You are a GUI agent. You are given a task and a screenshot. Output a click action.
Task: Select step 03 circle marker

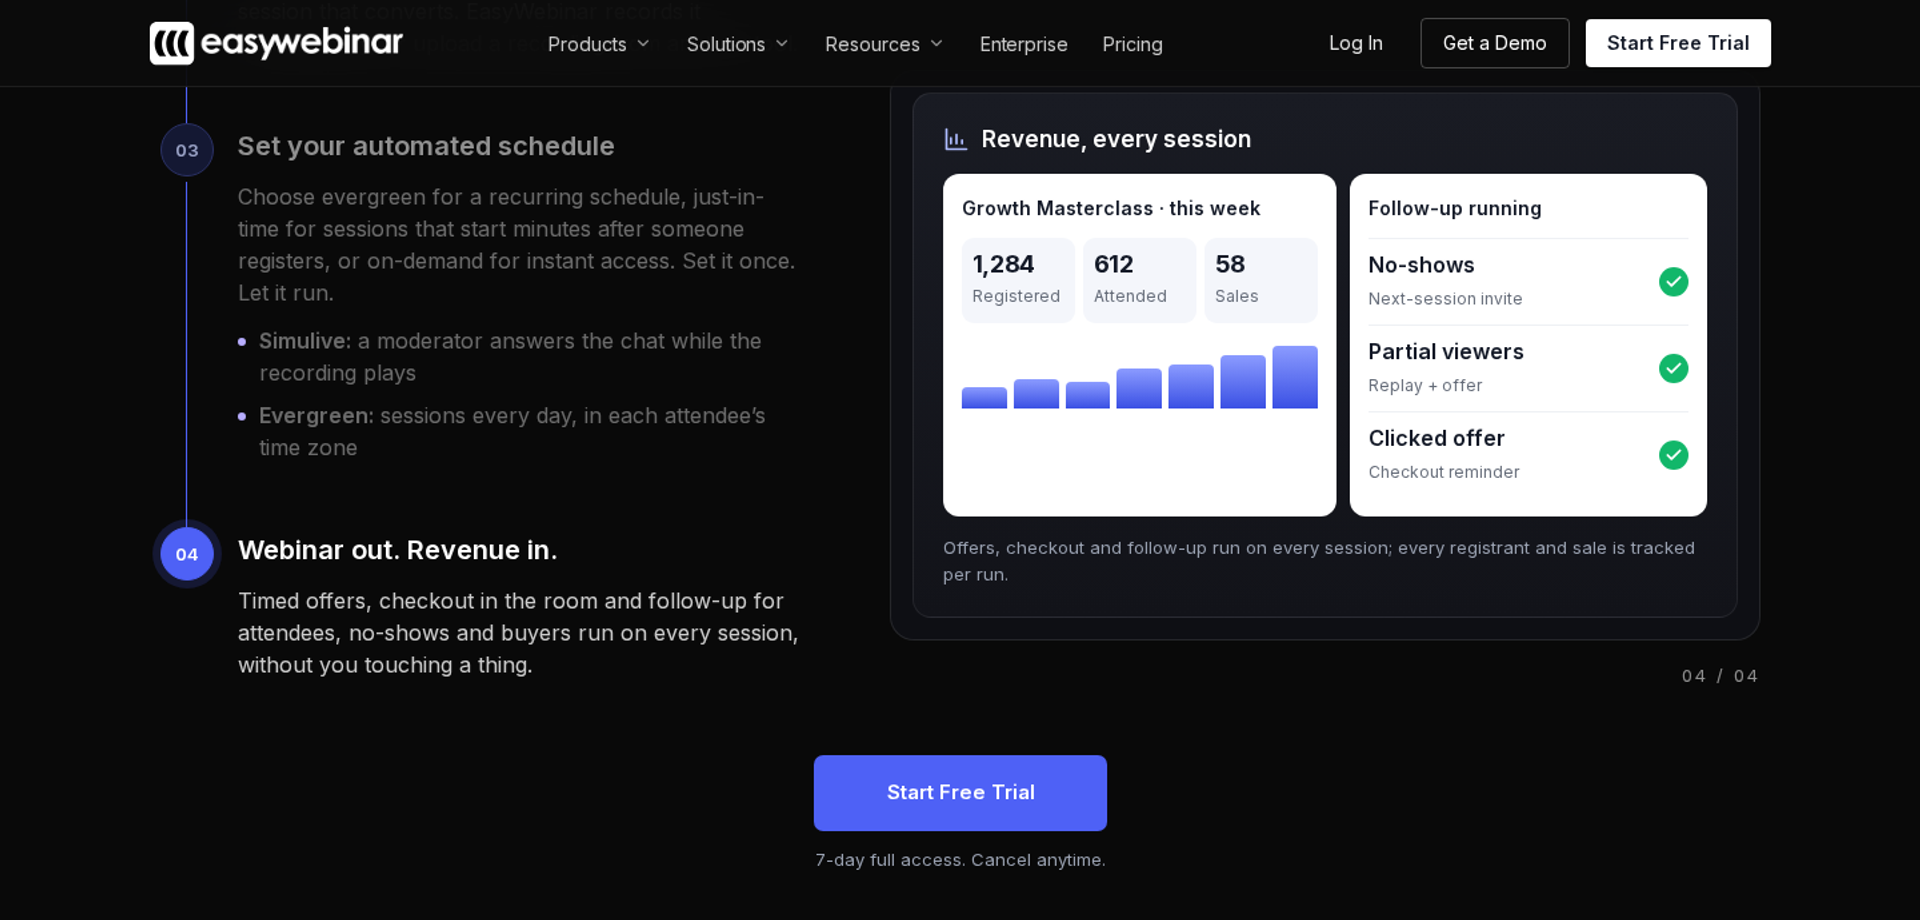point(187,150)
